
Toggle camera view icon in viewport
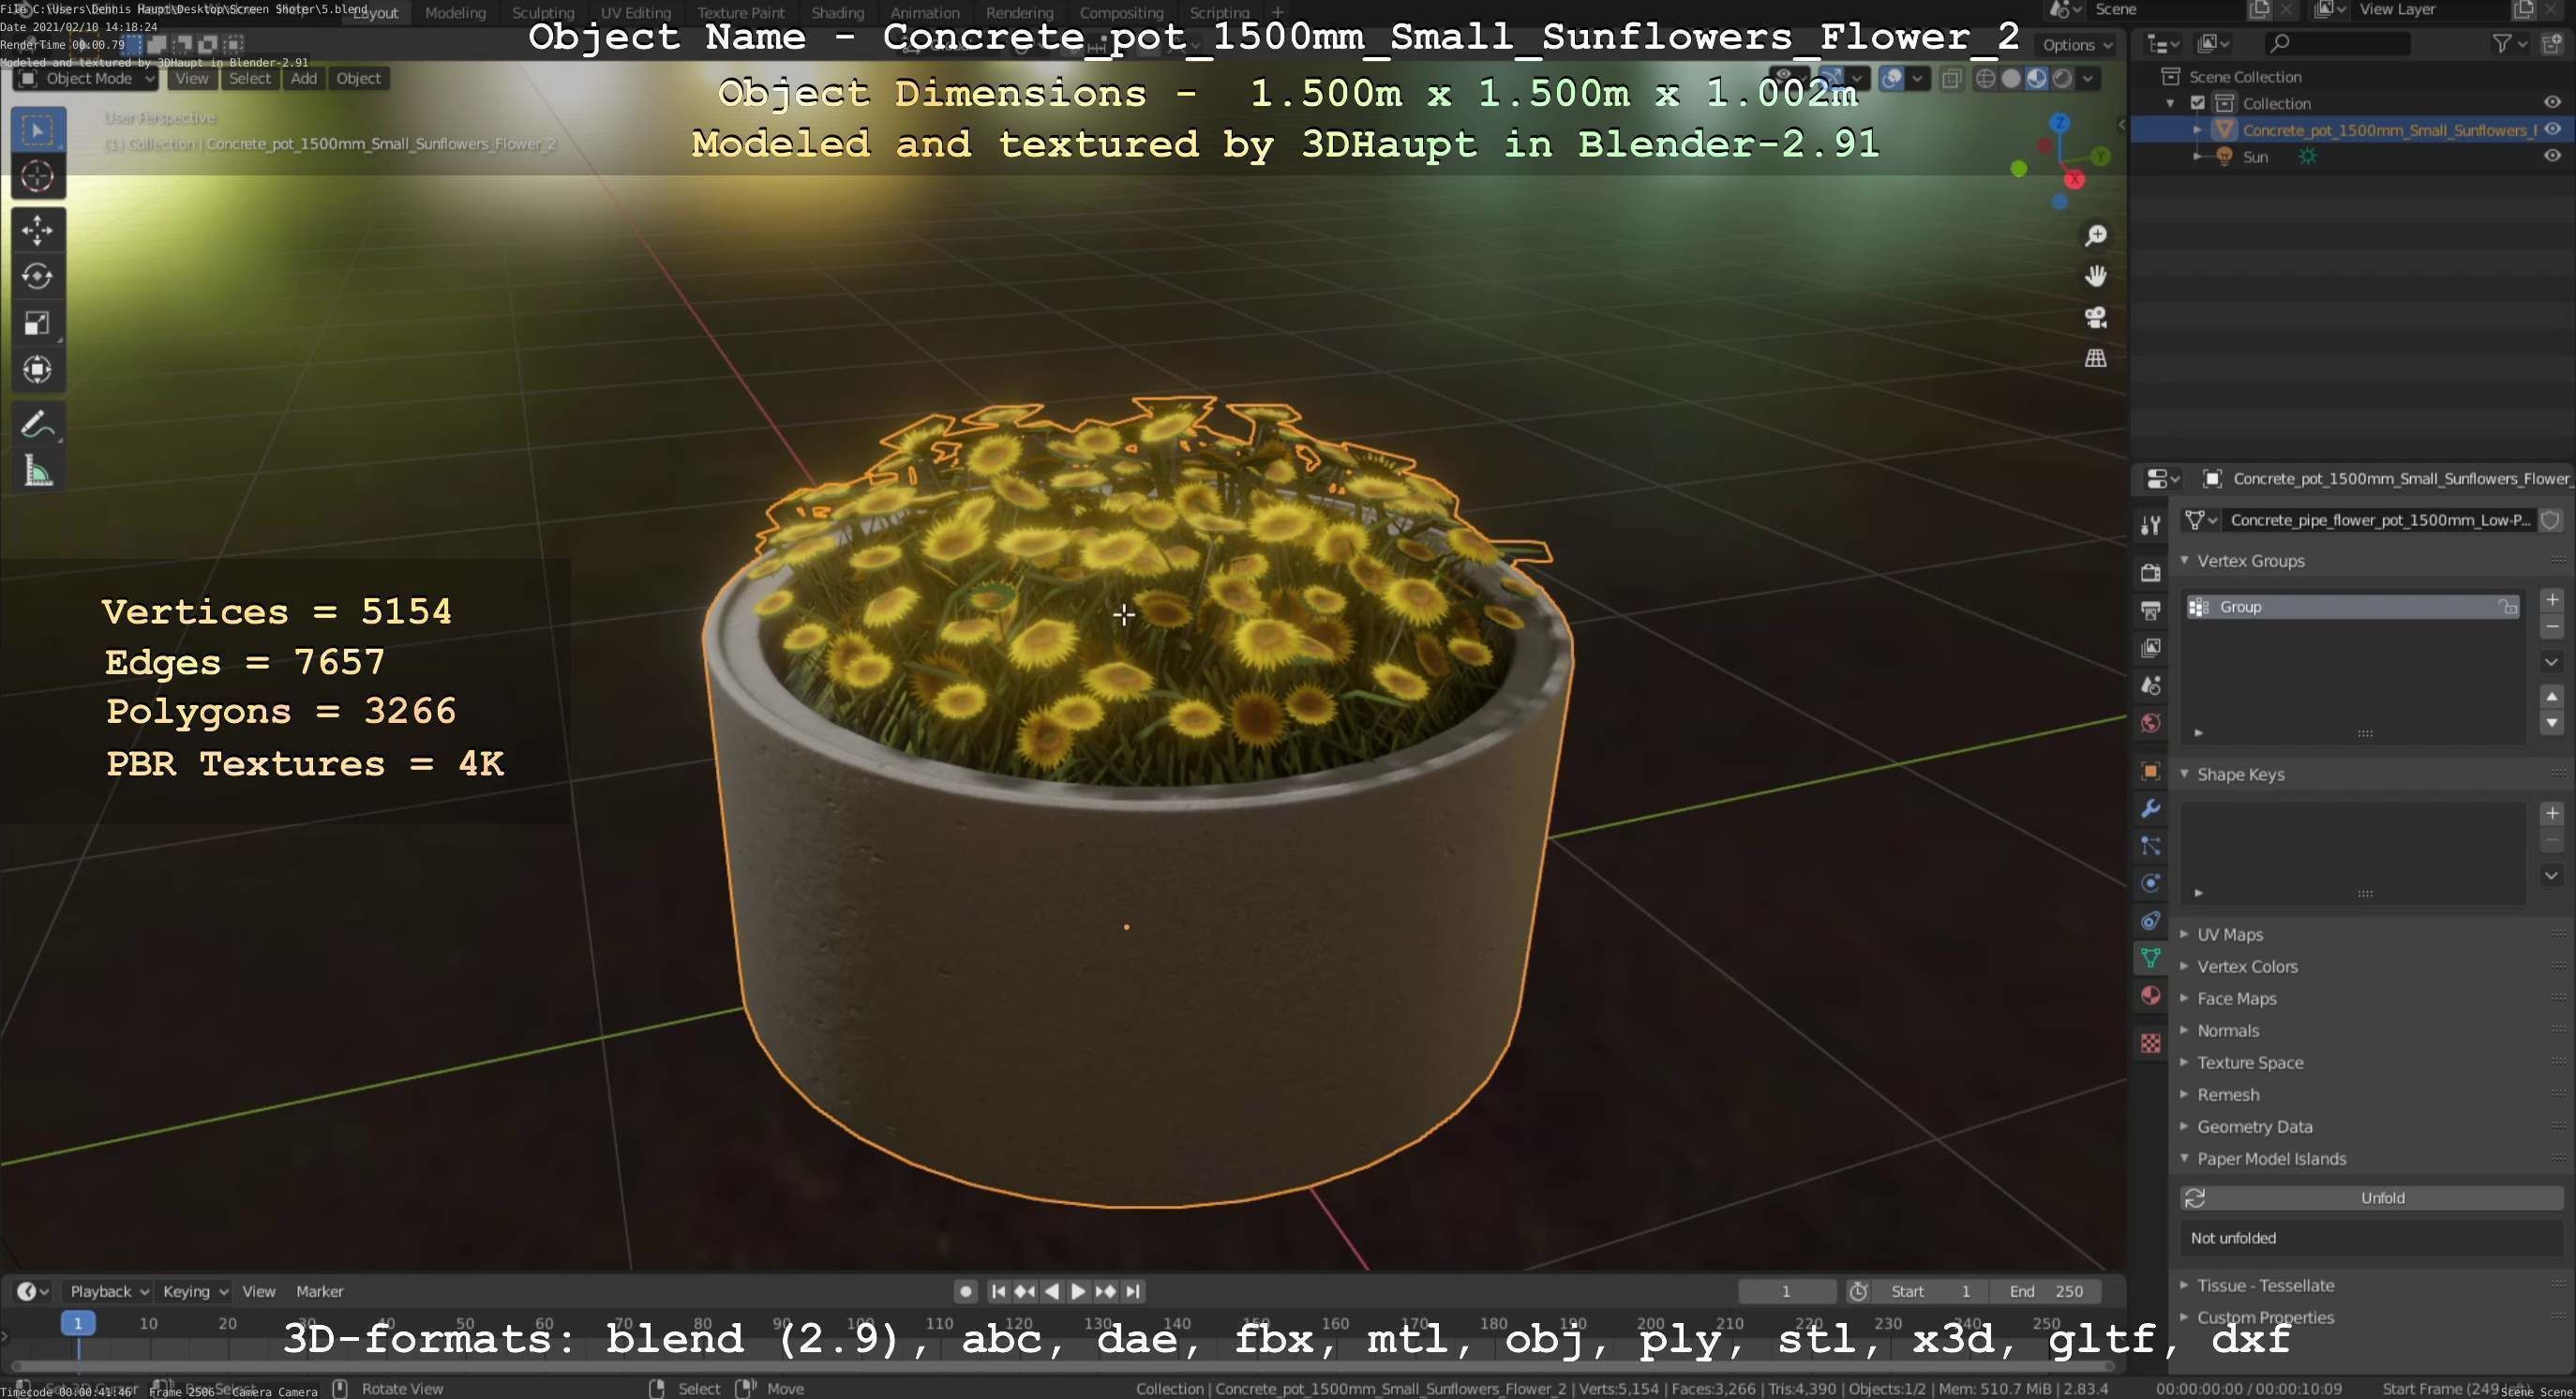[2095, 317]
